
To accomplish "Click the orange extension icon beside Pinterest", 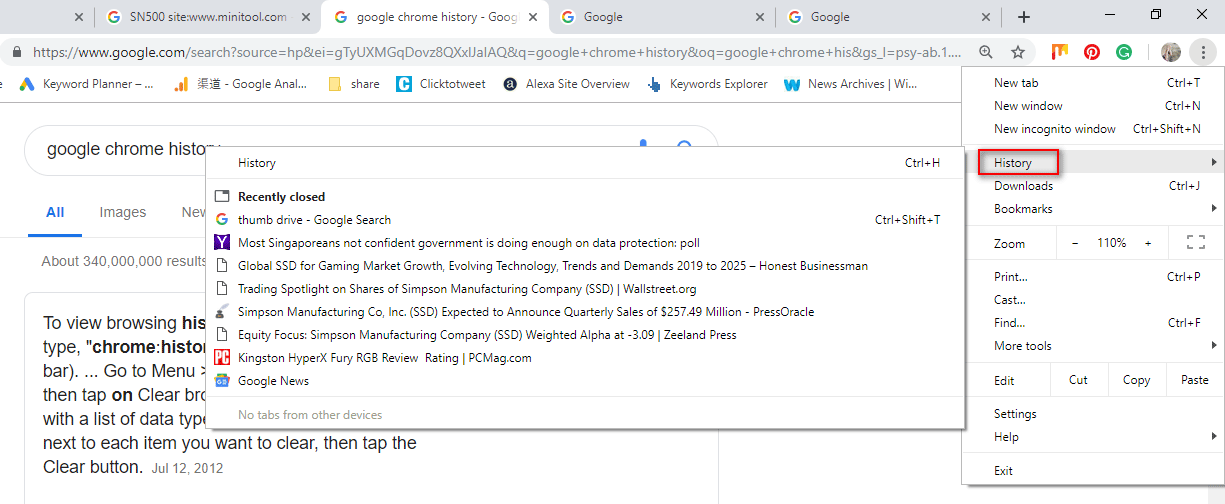I will [x=1060, y=52].
